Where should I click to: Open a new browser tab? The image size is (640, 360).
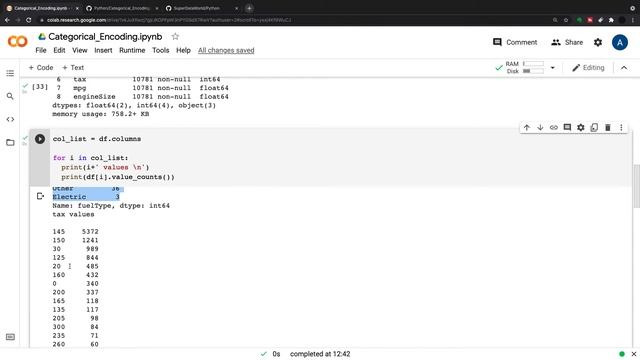point(249,8)
